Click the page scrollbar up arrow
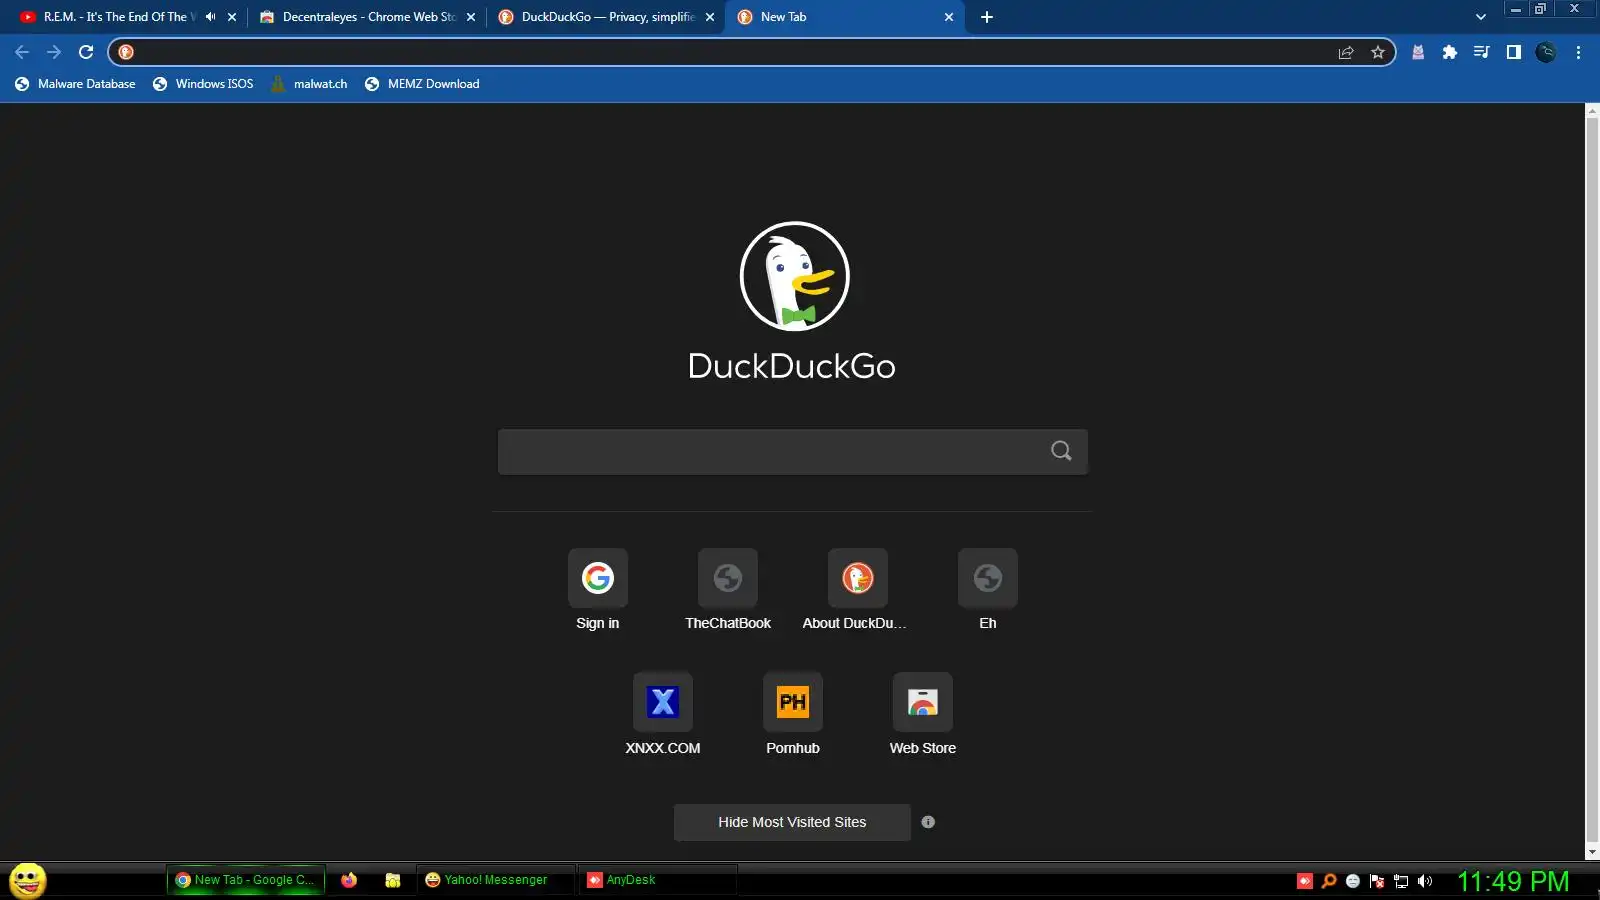 tap(1592, 110)
